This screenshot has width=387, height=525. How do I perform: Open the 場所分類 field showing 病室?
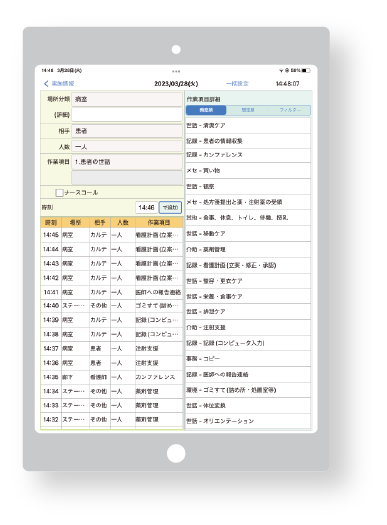click(x=127, y=99)
